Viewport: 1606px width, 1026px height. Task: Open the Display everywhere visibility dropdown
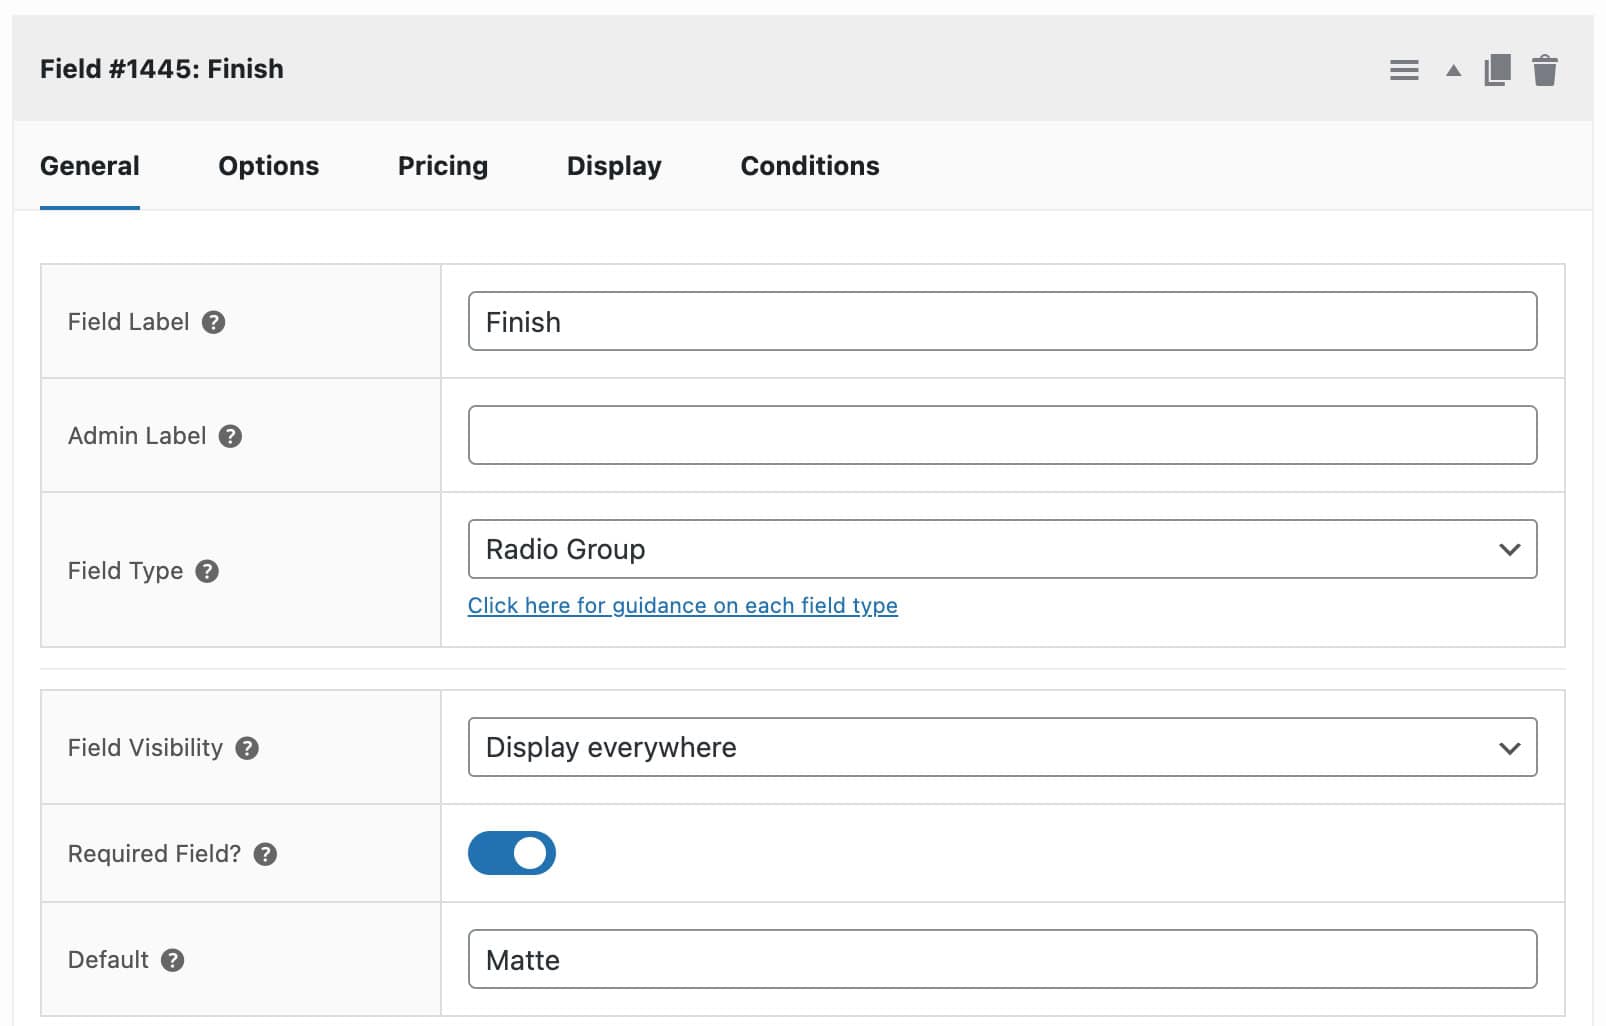point(1002,747)
